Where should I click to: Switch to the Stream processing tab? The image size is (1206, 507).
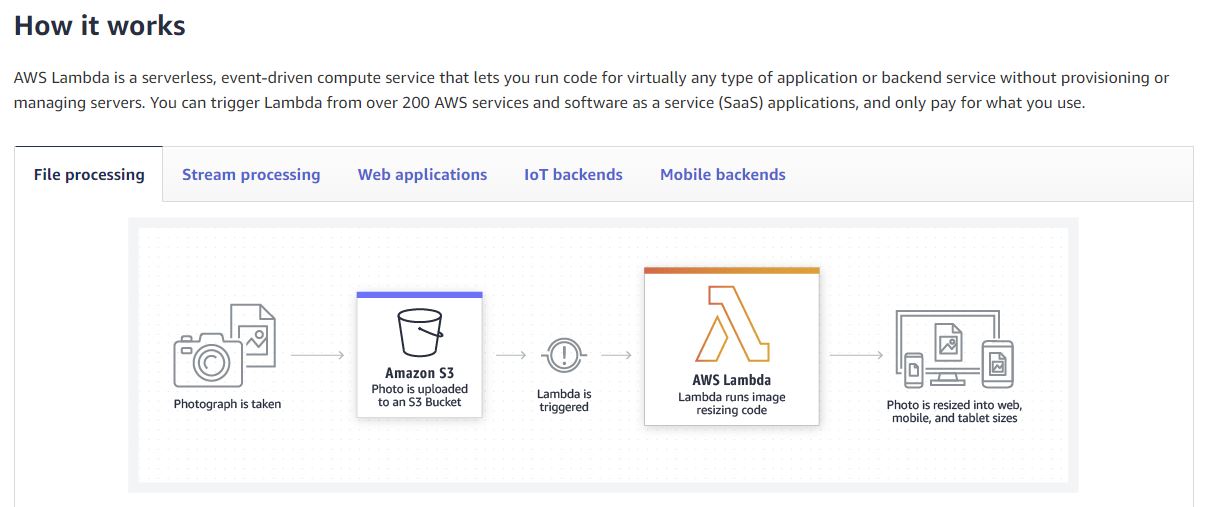pyautogui.click(x=251, y=175)
